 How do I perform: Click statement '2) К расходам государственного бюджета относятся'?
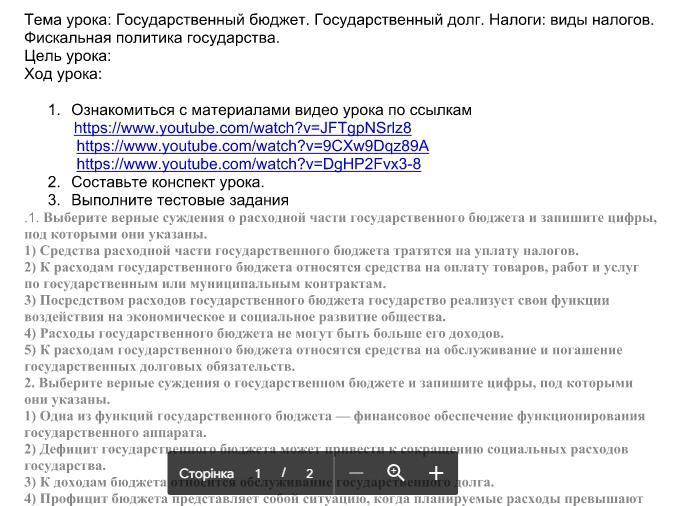[x=331, y=275]
